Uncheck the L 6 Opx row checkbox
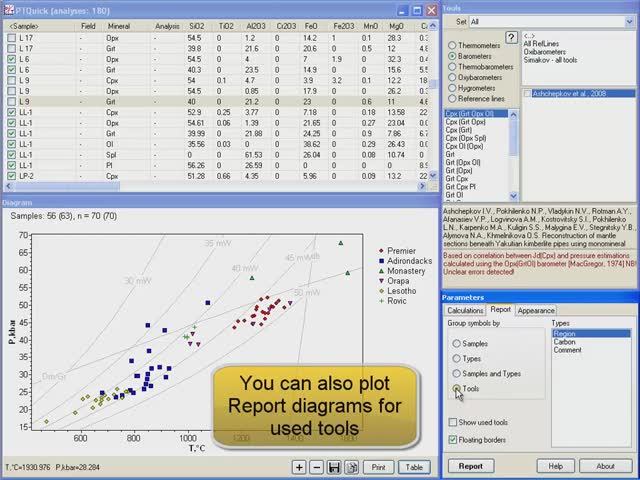Viewport: 640px width, 480px height. [x=11, y=59]
